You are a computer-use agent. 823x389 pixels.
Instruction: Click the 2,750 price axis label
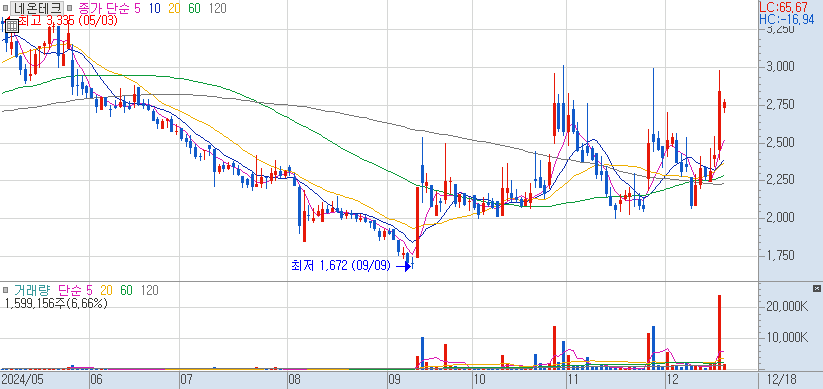(x=780, y=105)
